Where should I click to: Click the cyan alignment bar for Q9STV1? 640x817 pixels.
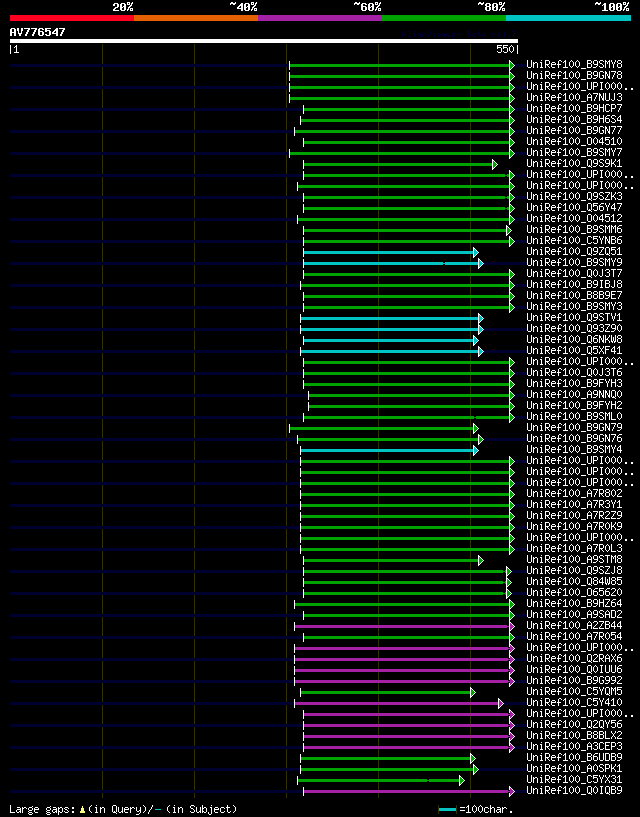tap(390, 318)
